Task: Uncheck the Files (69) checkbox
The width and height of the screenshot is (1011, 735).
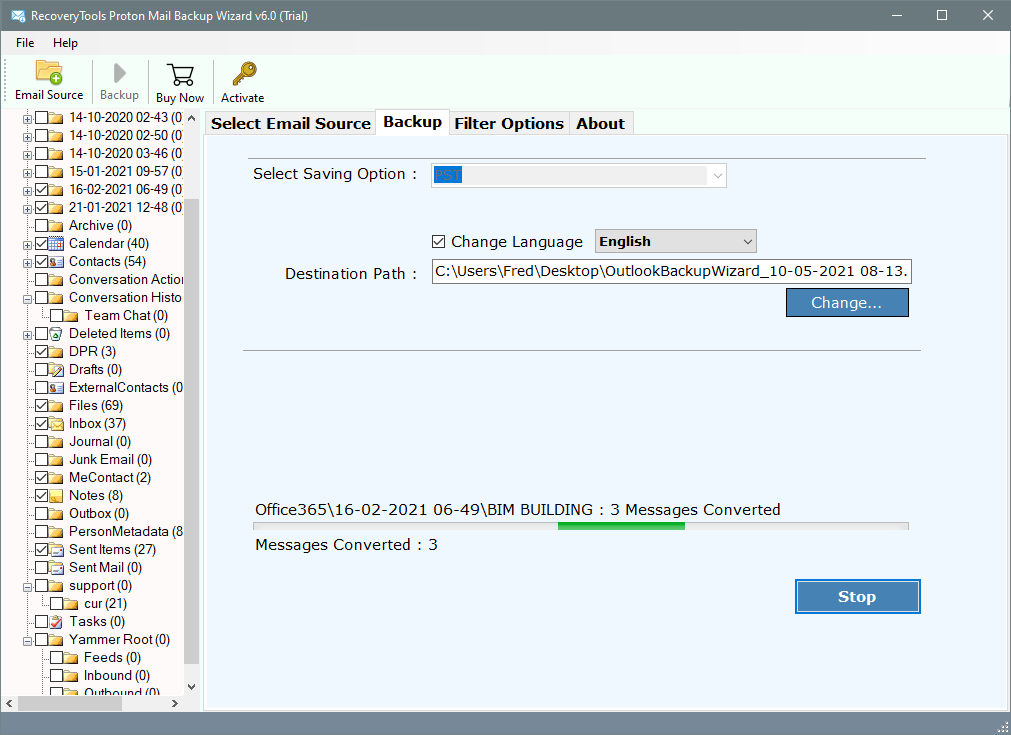Action: pos(41,406)
